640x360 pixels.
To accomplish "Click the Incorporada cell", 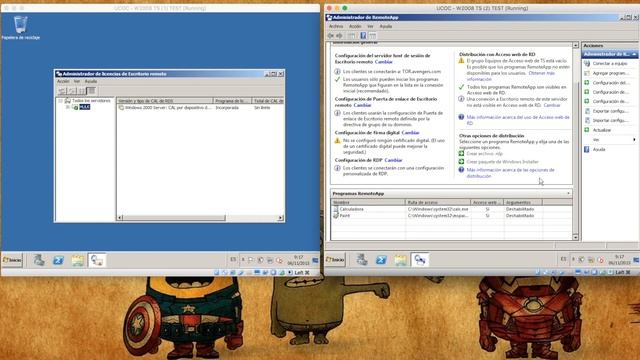I will [x=227, y=108].
